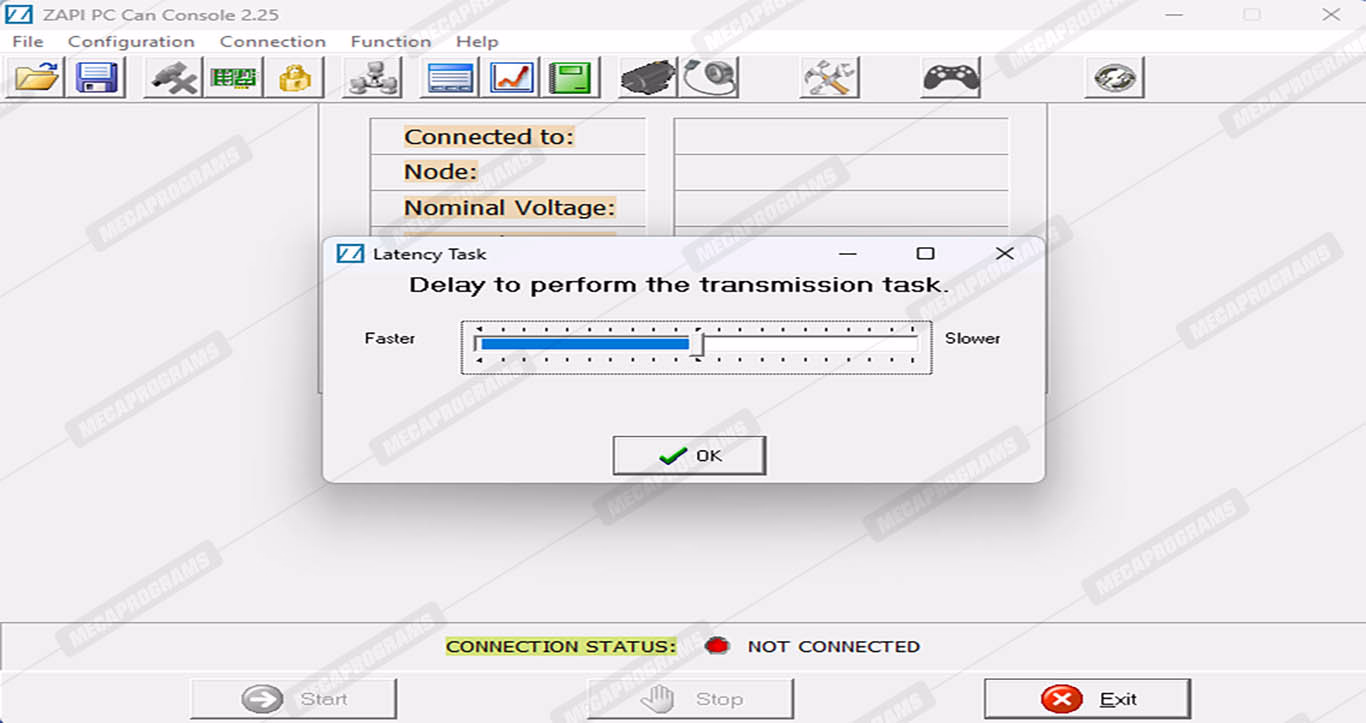Screen dimensions: 1366x723
Task: Click the 'Delay to perform the transmission task.' text
Action: coord(679,285)
